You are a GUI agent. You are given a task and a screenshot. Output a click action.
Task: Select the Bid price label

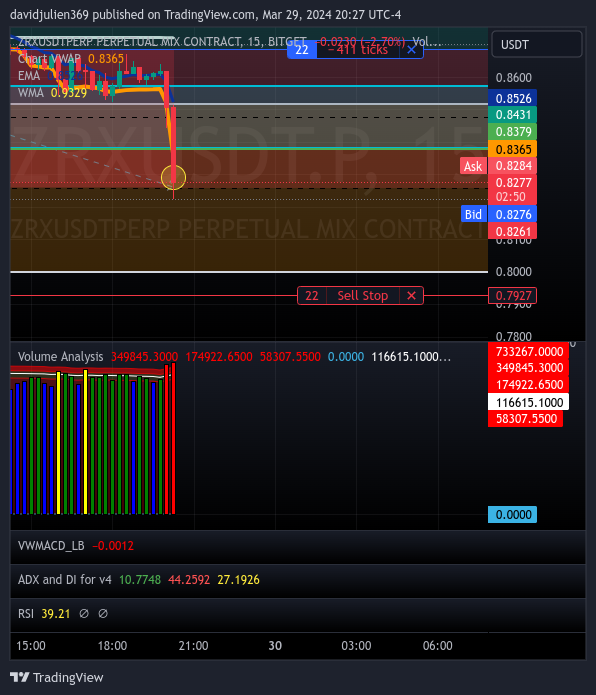click(473, 215)
